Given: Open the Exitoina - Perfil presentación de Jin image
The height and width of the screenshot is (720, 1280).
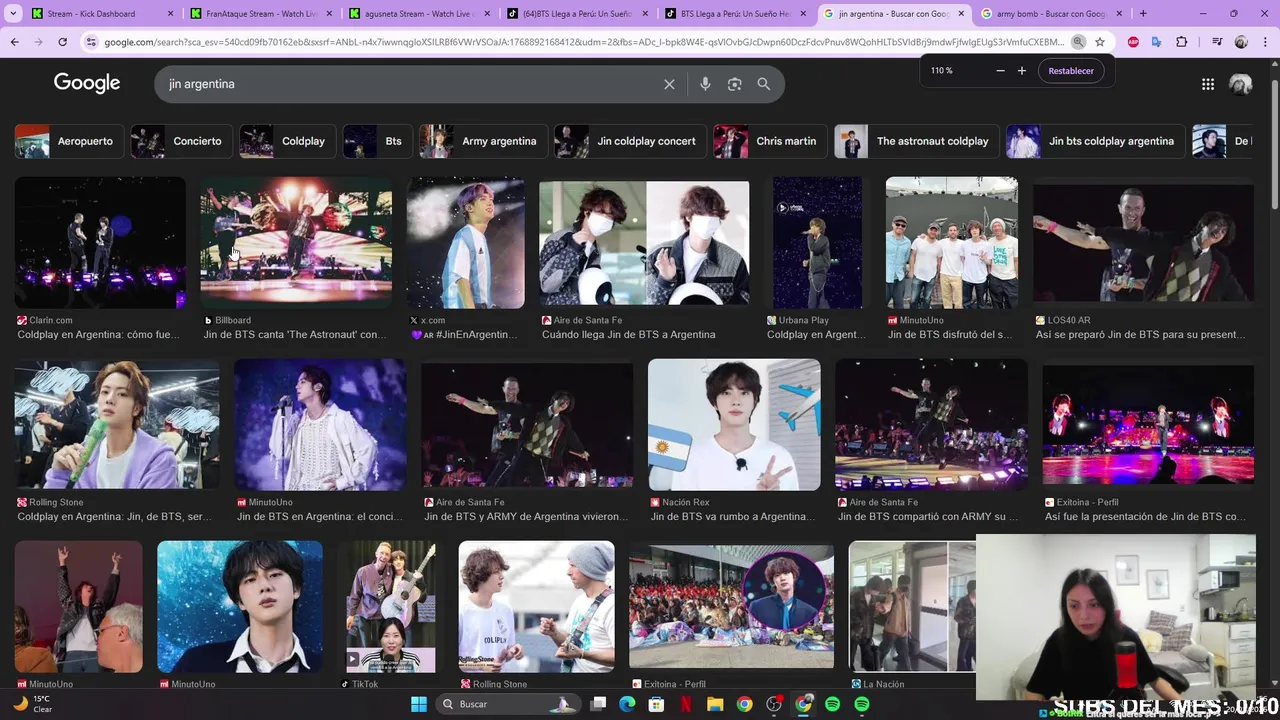Looking at the screenshot, I should (1148, 425).
